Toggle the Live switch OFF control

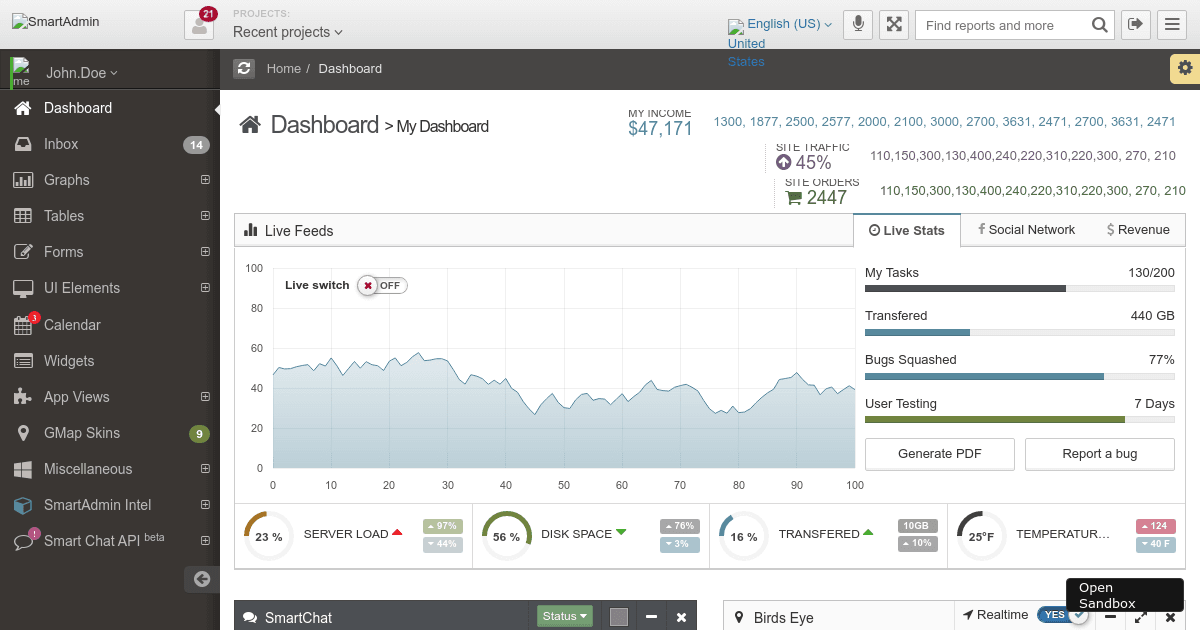click(x=382, y=285)
